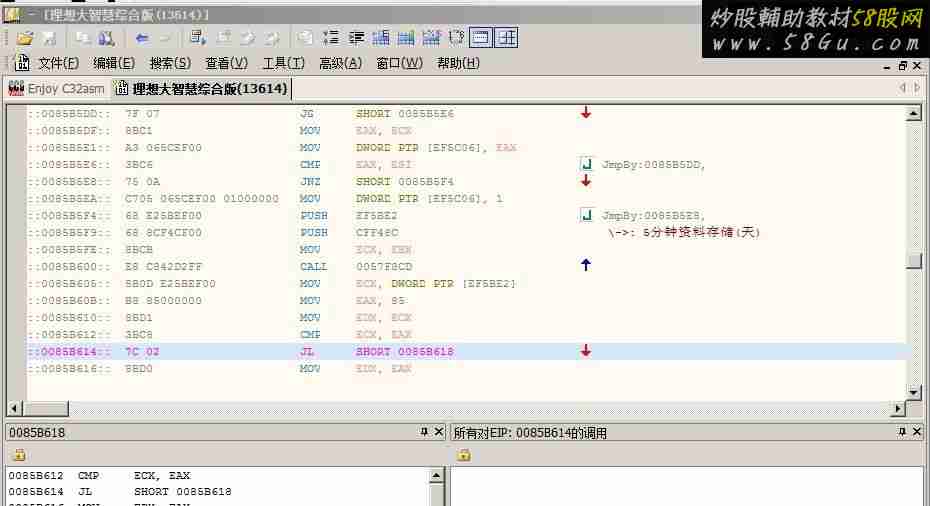Select the address ::0085B5E6:: CMP row

[466, 164]
